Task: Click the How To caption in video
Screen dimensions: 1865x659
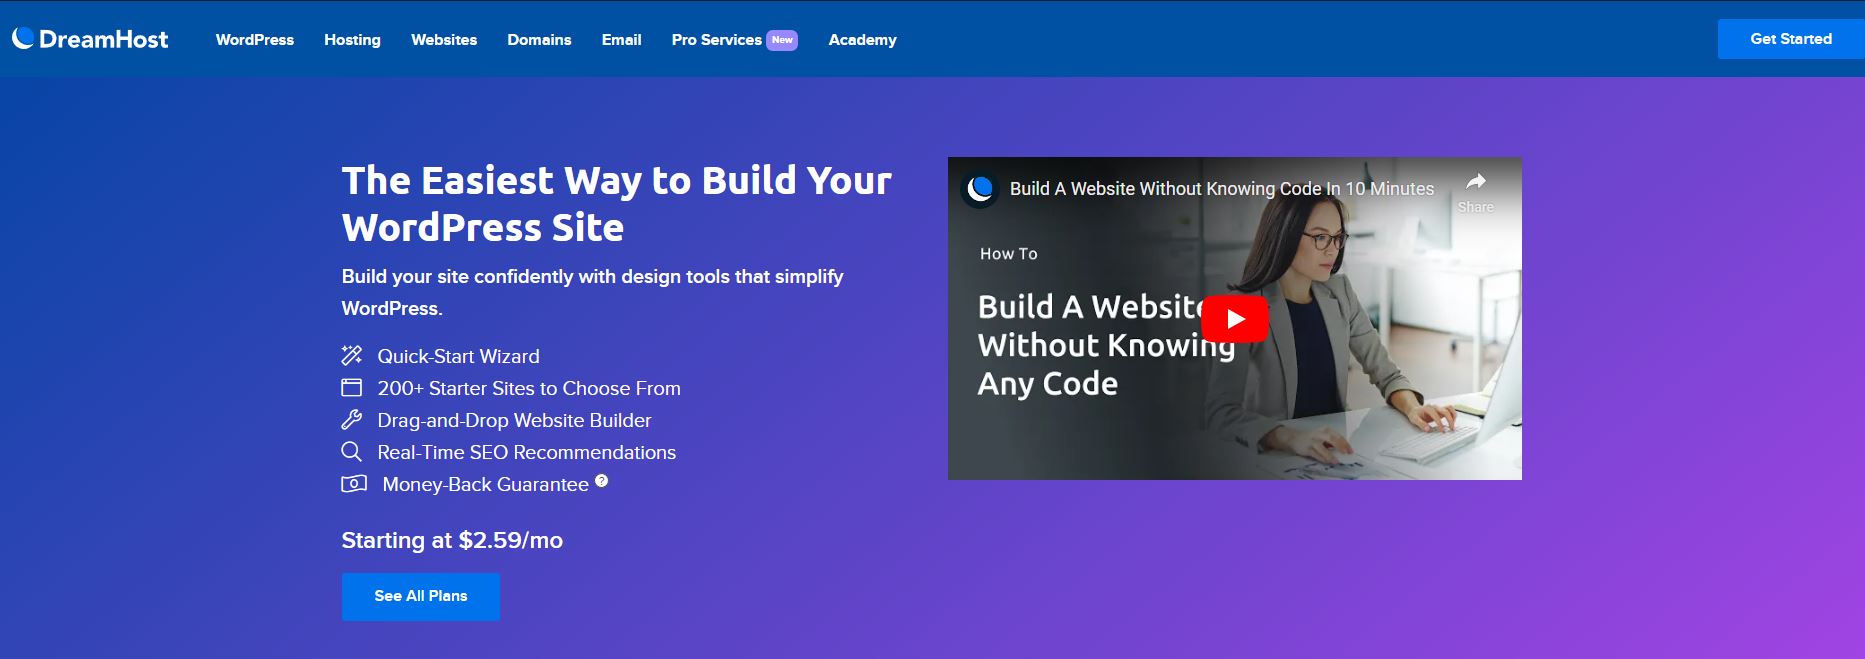Action: click(x=1008, y=254)
